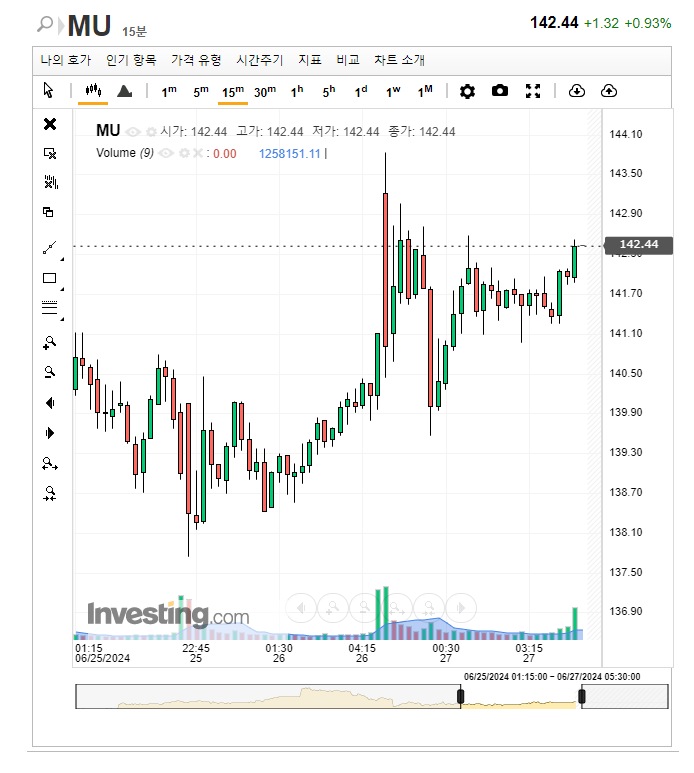
Task: Expand horizontal lines tool options arrow
Action: tap(62, 319)
